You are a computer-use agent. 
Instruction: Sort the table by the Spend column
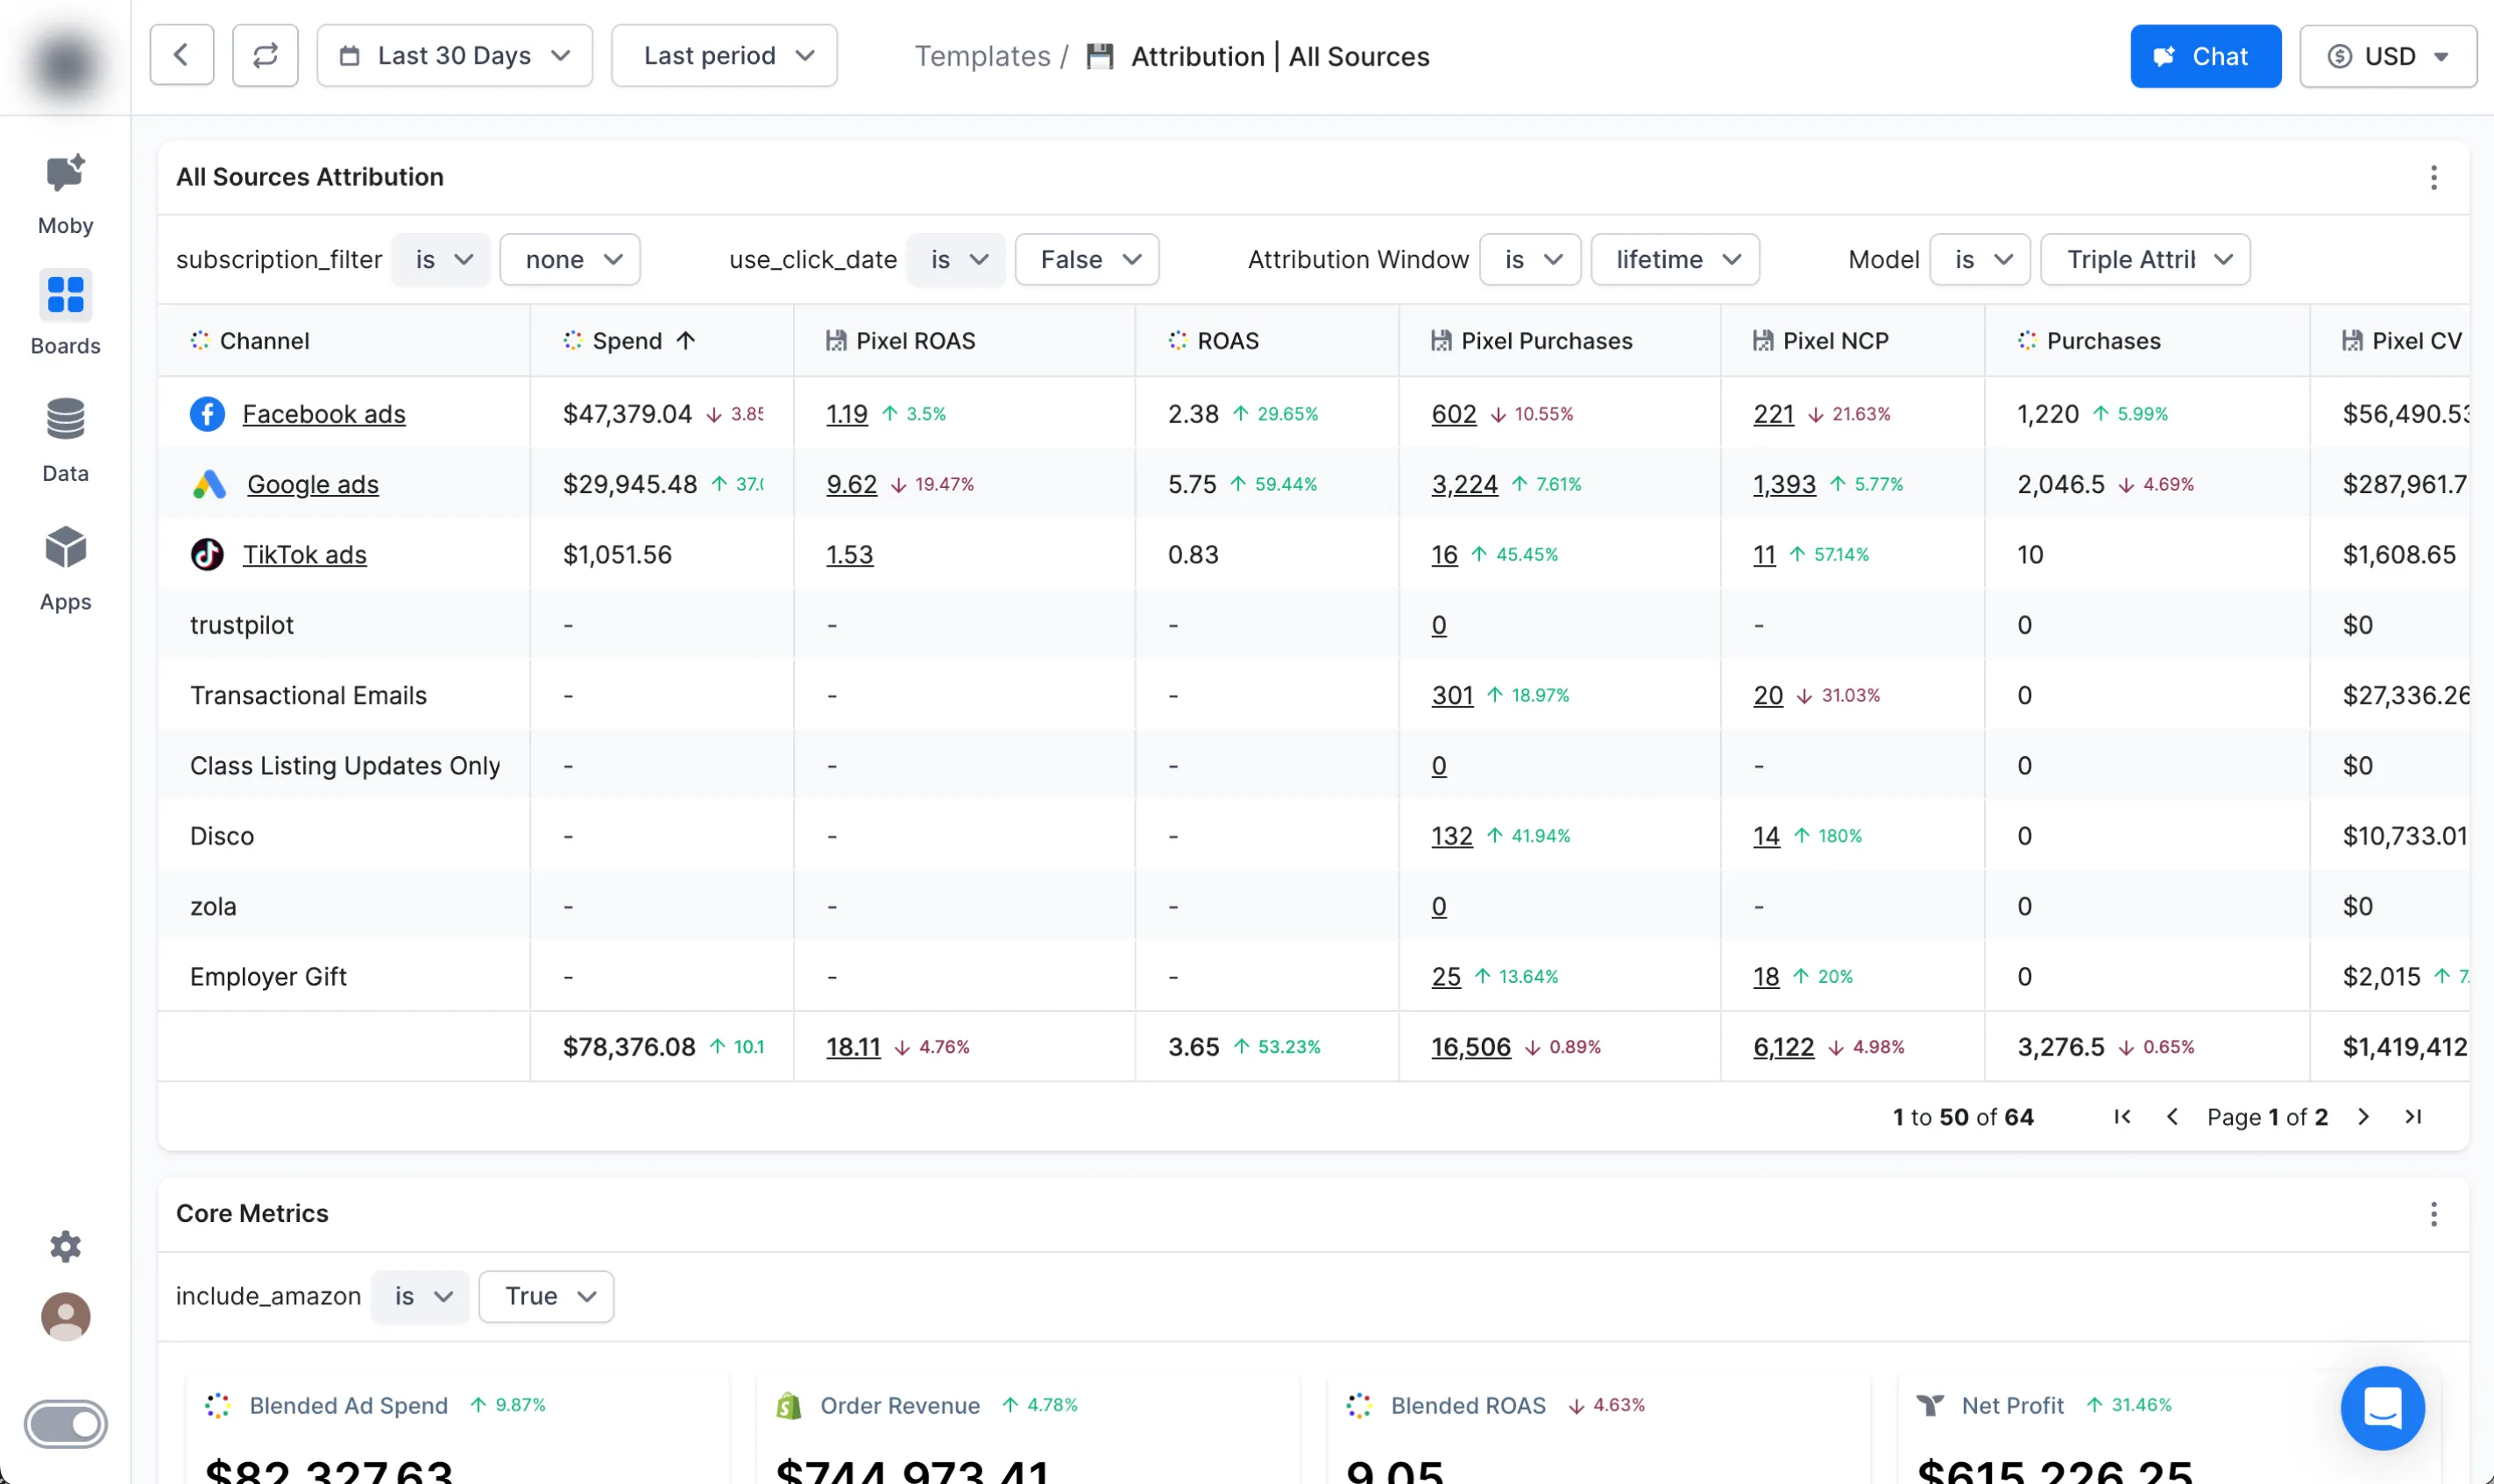[x=627, y=341]
